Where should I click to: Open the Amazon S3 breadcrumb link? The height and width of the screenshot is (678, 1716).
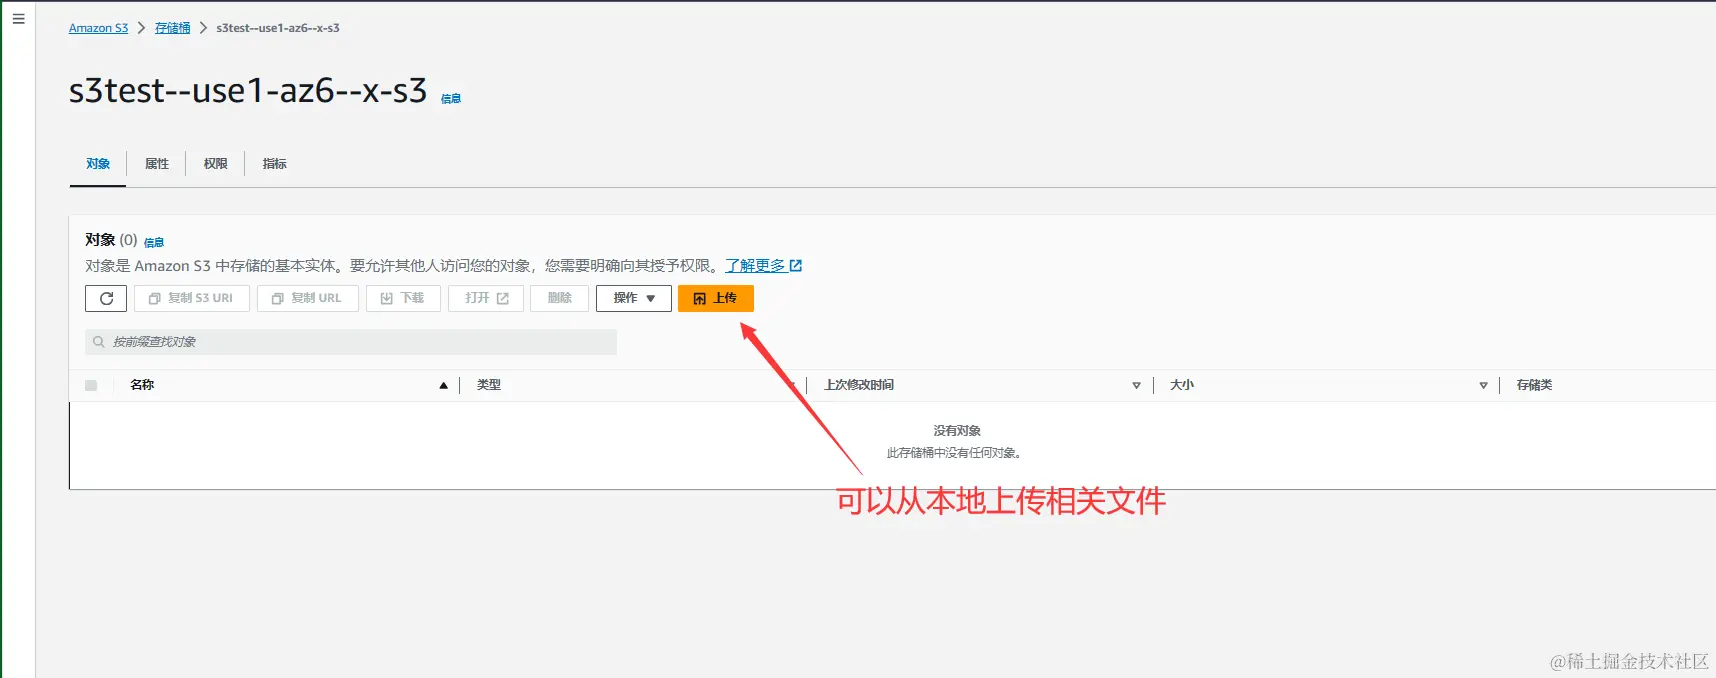point(98,28)
